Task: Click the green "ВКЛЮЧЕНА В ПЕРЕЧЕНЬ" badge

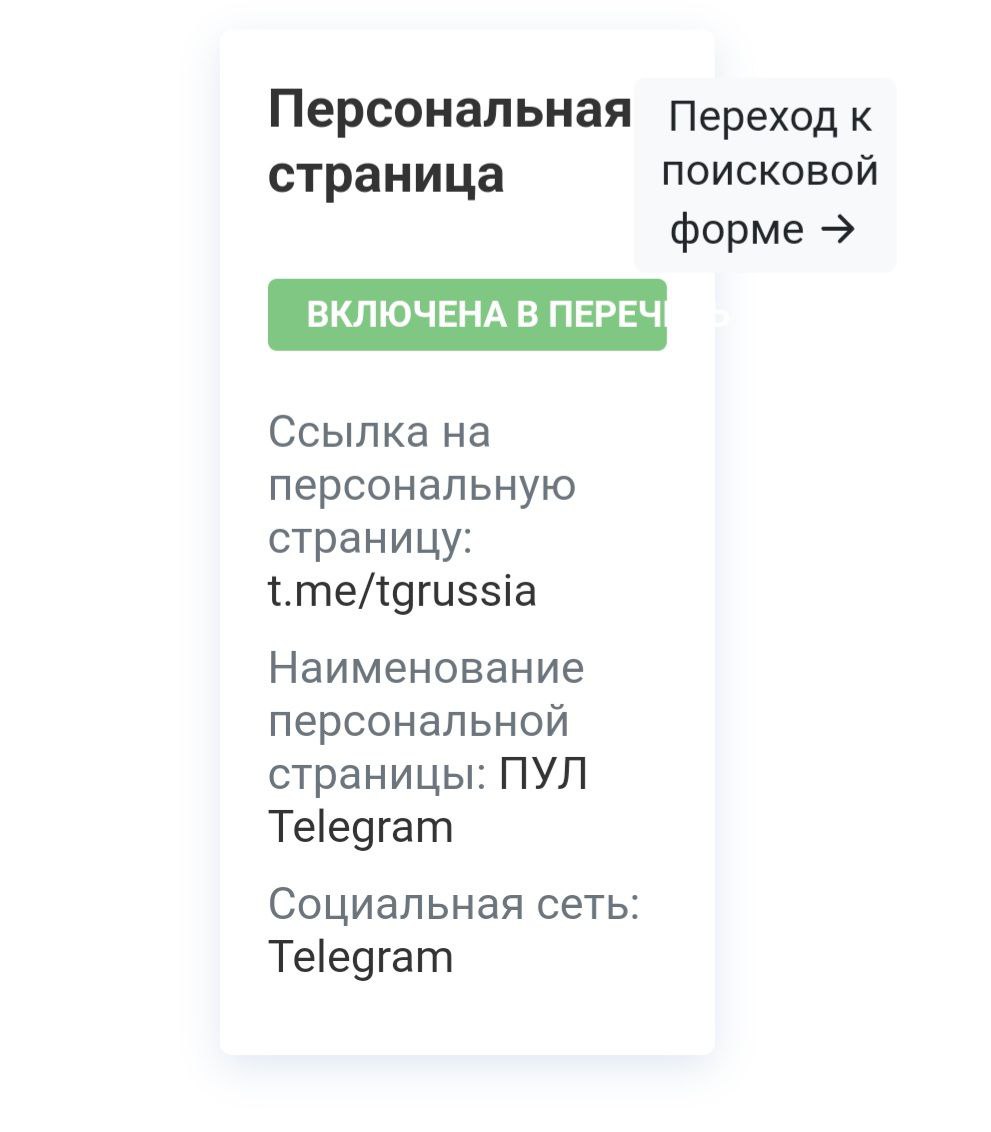Action: pos(466,315)
